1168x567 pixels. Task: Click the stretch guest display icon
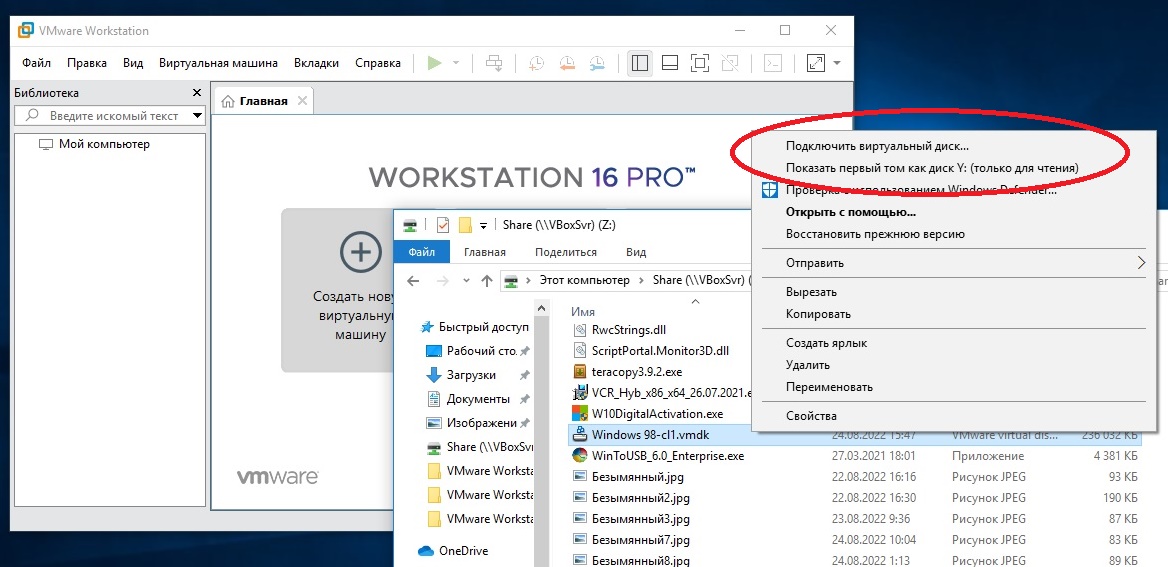pyautogui.click(x=816, y=63)
